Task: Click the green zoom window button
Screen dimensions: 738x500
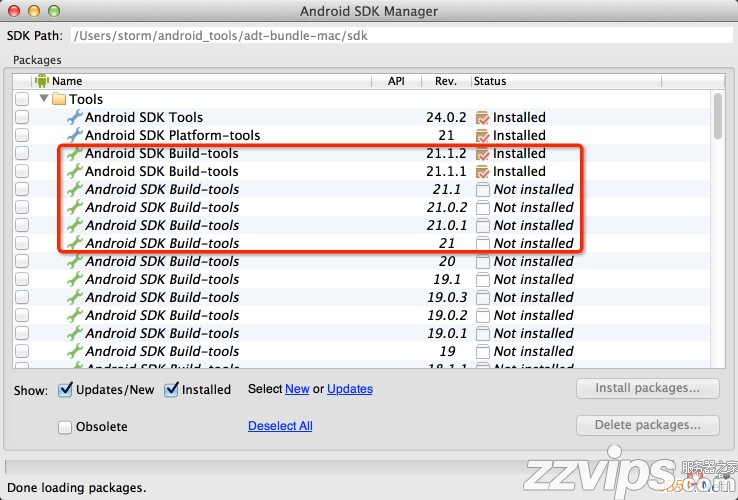Action: 54,11
